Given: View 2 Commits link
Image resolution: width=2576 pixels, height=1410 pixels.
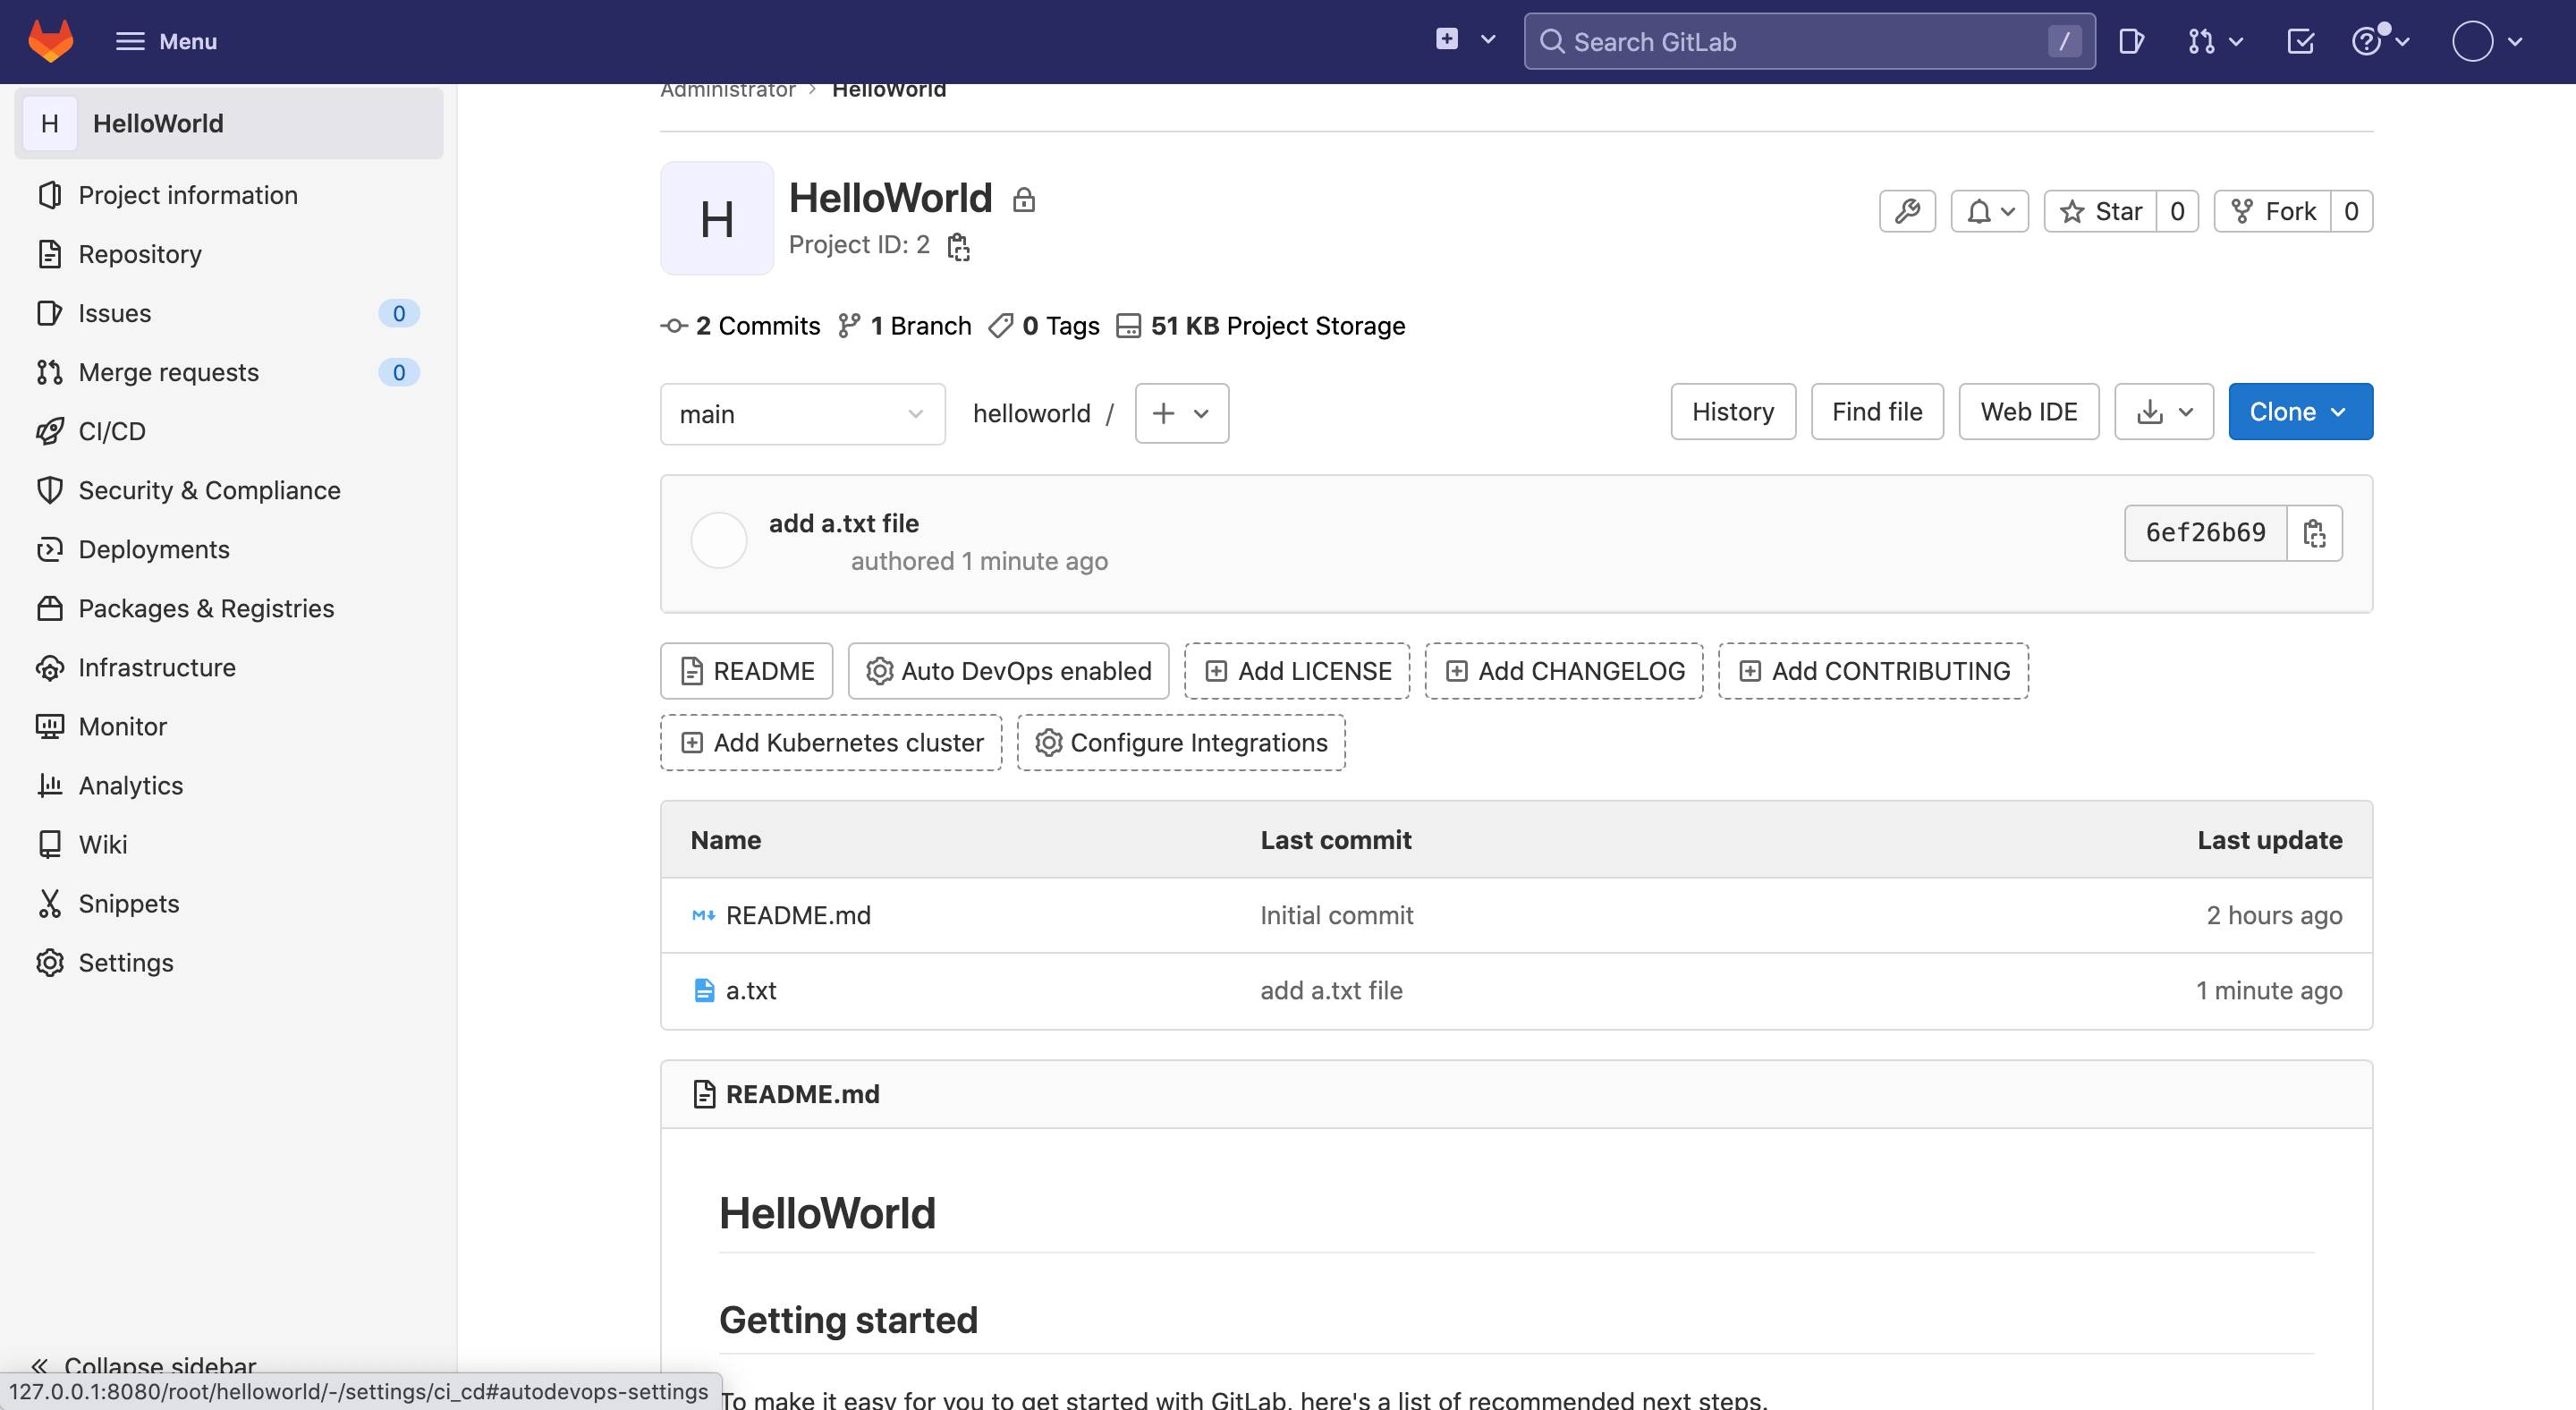Looking at the screenshot, I should [x=740, y=326].
